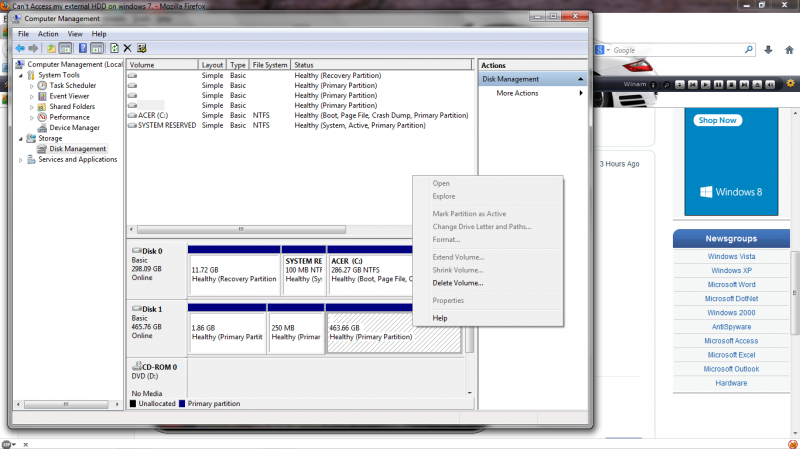Click the Refresh toolbar icon

tap(114, 48)
